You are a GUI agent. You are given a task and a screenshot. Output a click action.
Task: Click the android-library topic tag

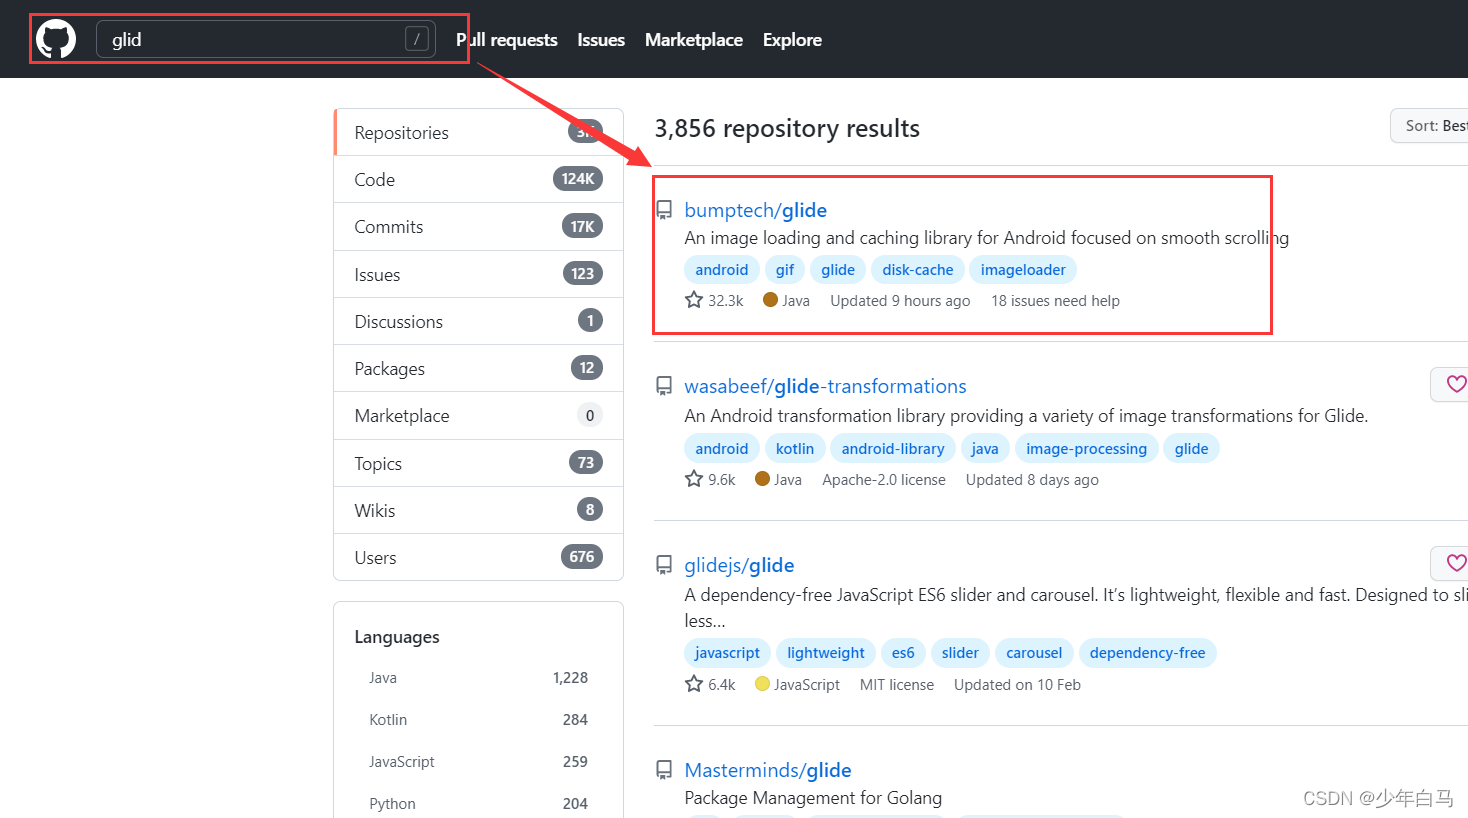point(893,449)
